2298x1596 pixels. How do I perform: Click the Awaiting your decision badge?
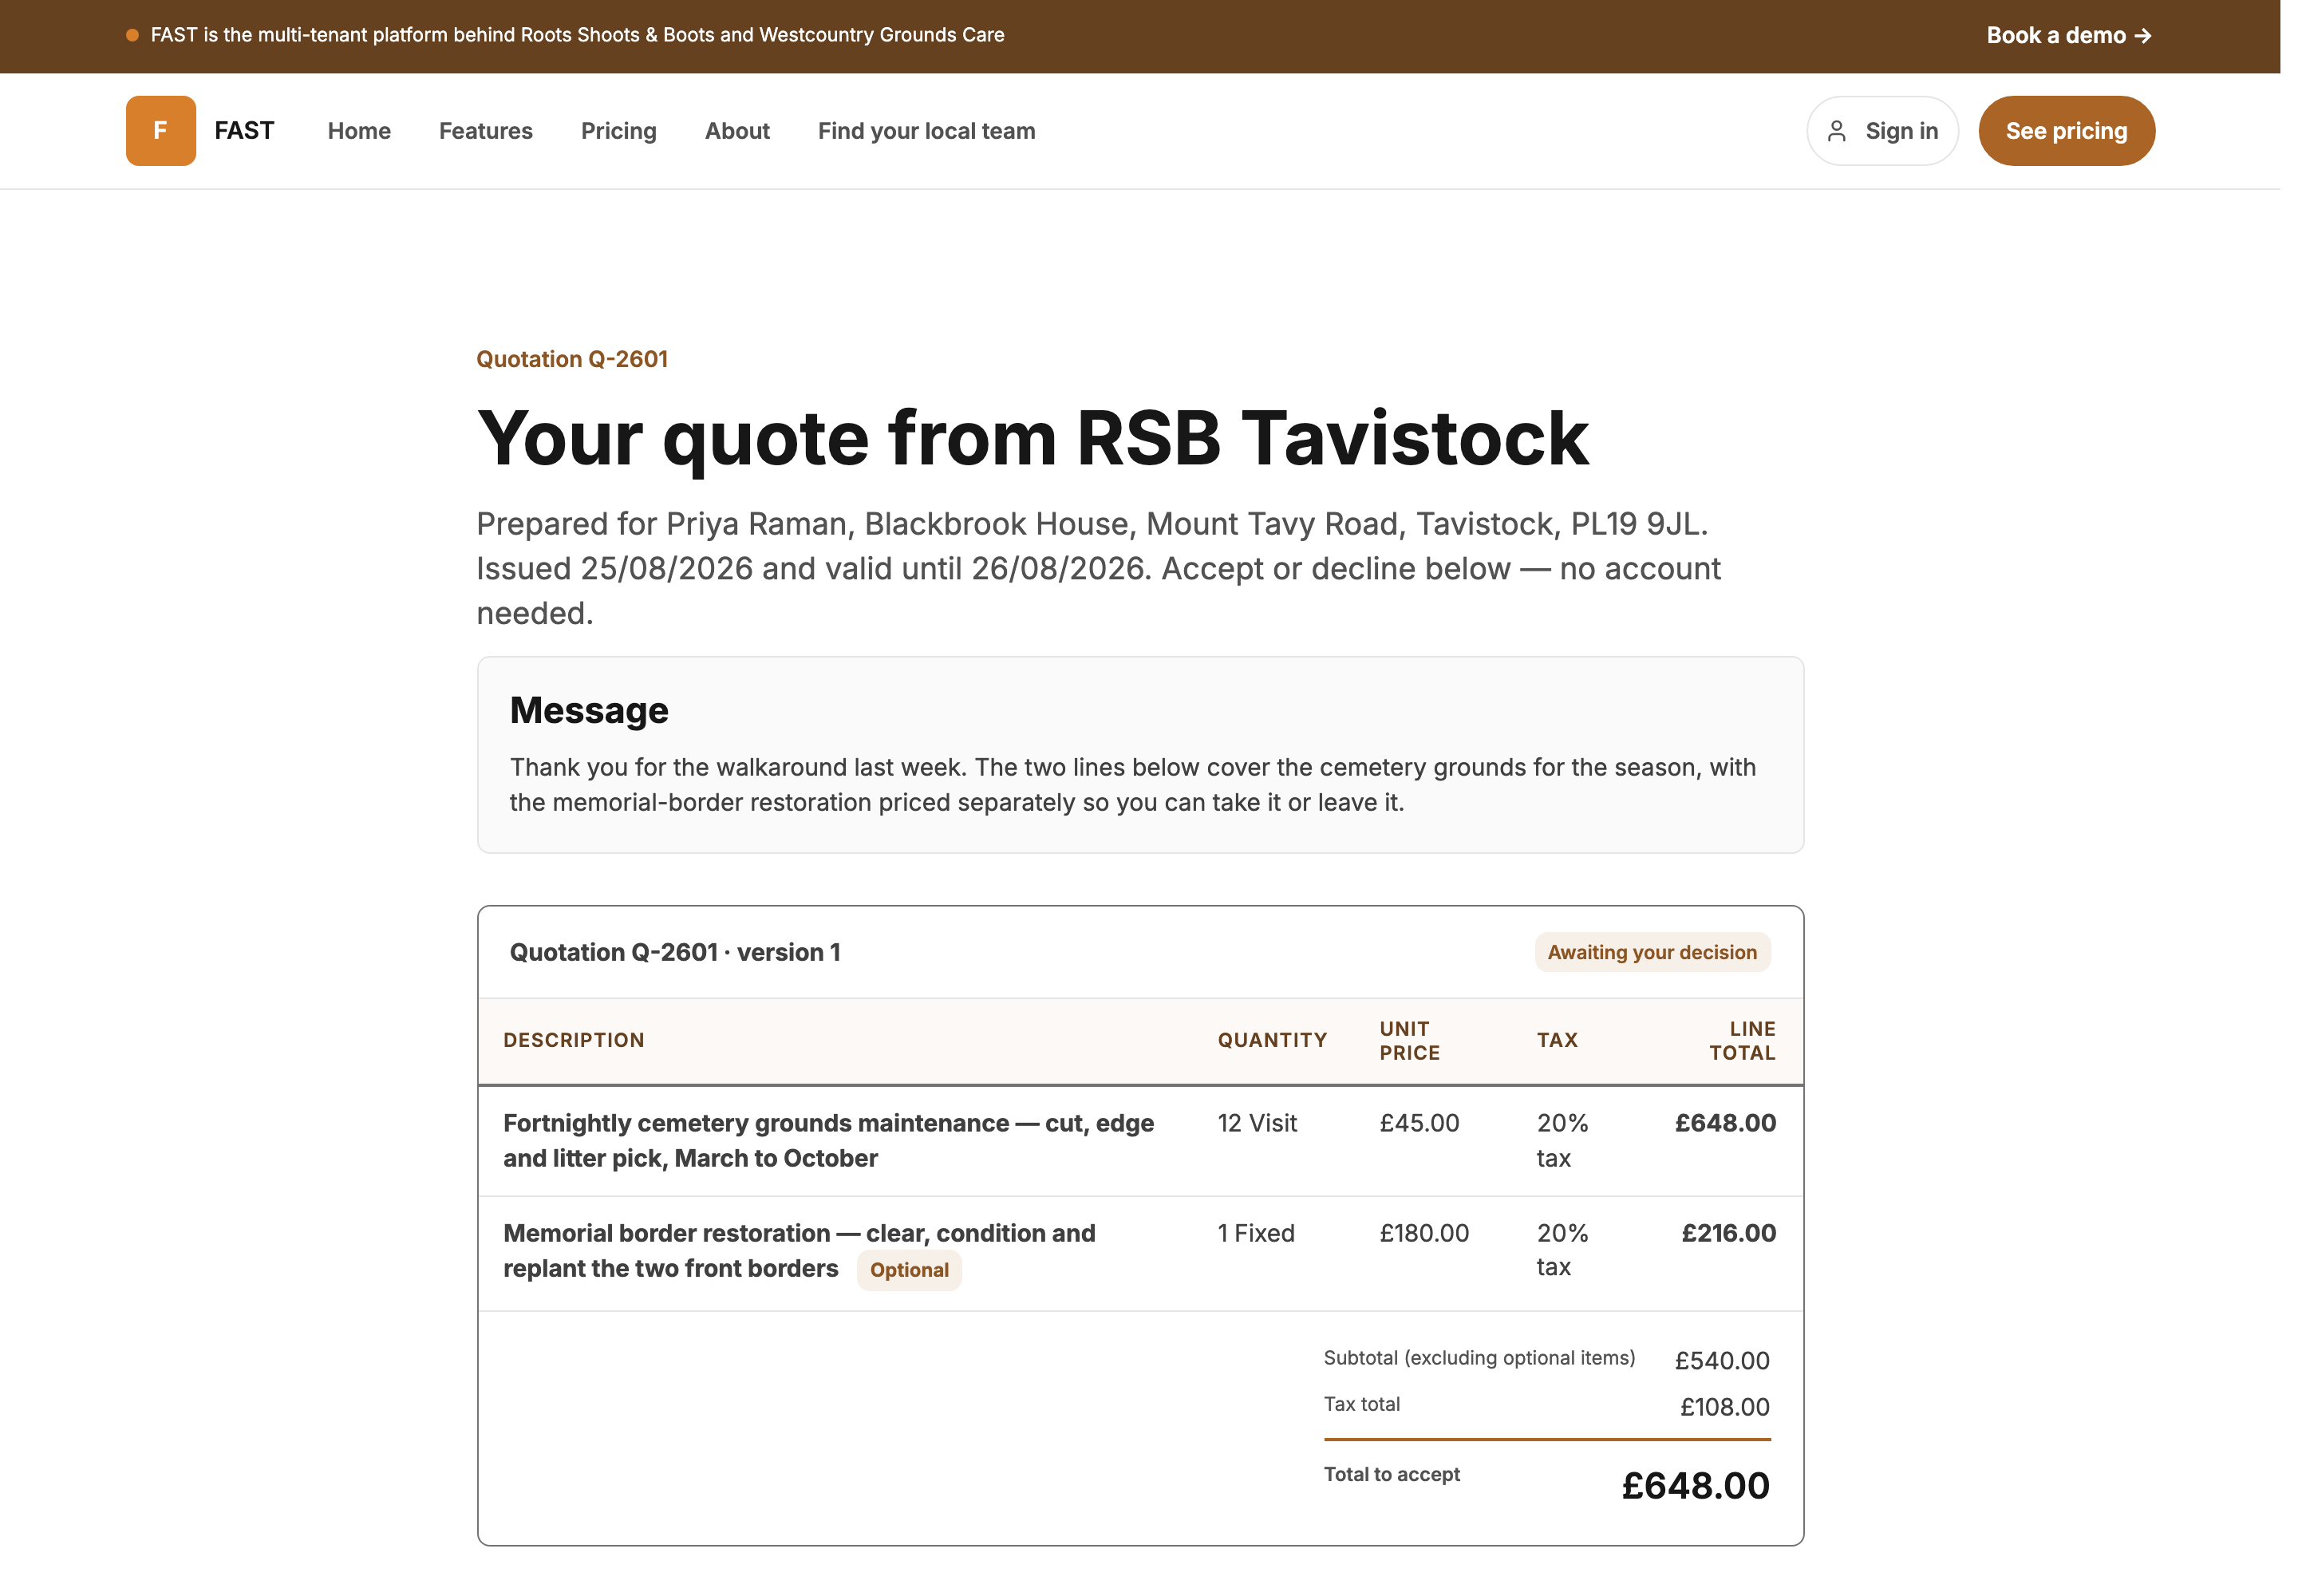pos(1652,952)
